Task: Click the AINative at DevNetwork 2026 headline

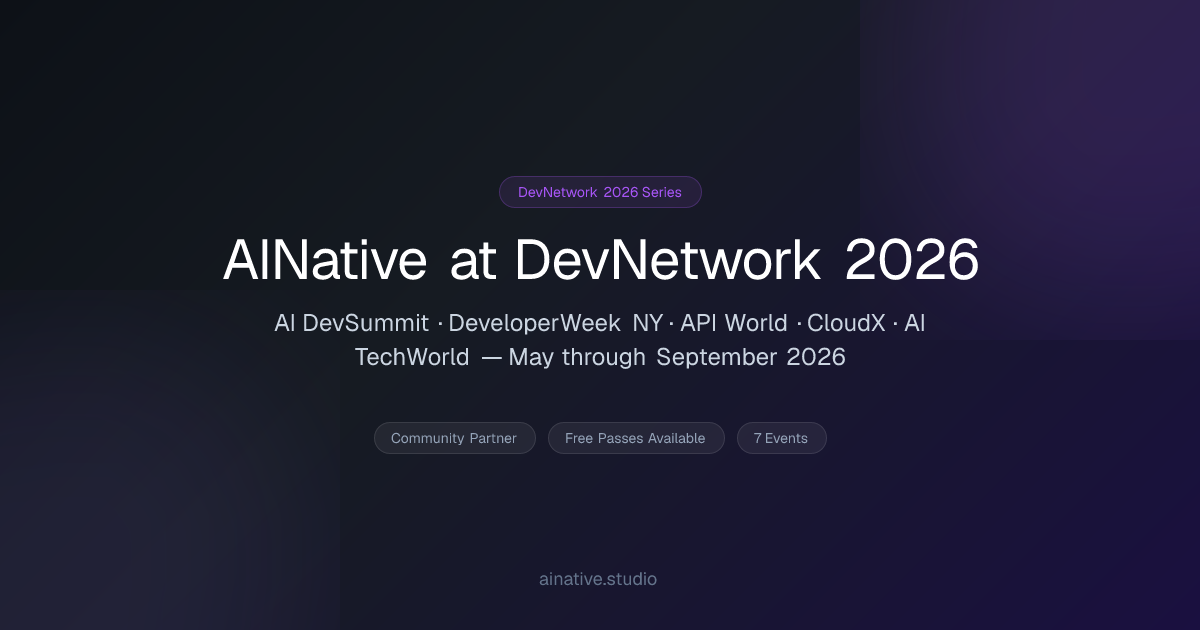Action: pyautogui.click(x=600, y=261)
